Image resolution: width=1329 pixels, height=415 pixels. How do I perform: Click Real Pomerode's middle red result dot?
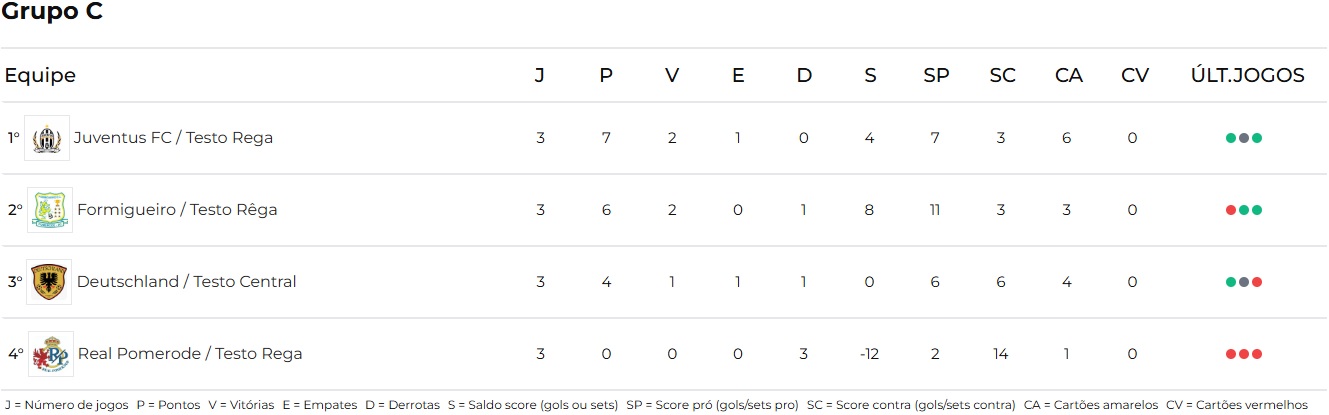(1244, 354)
